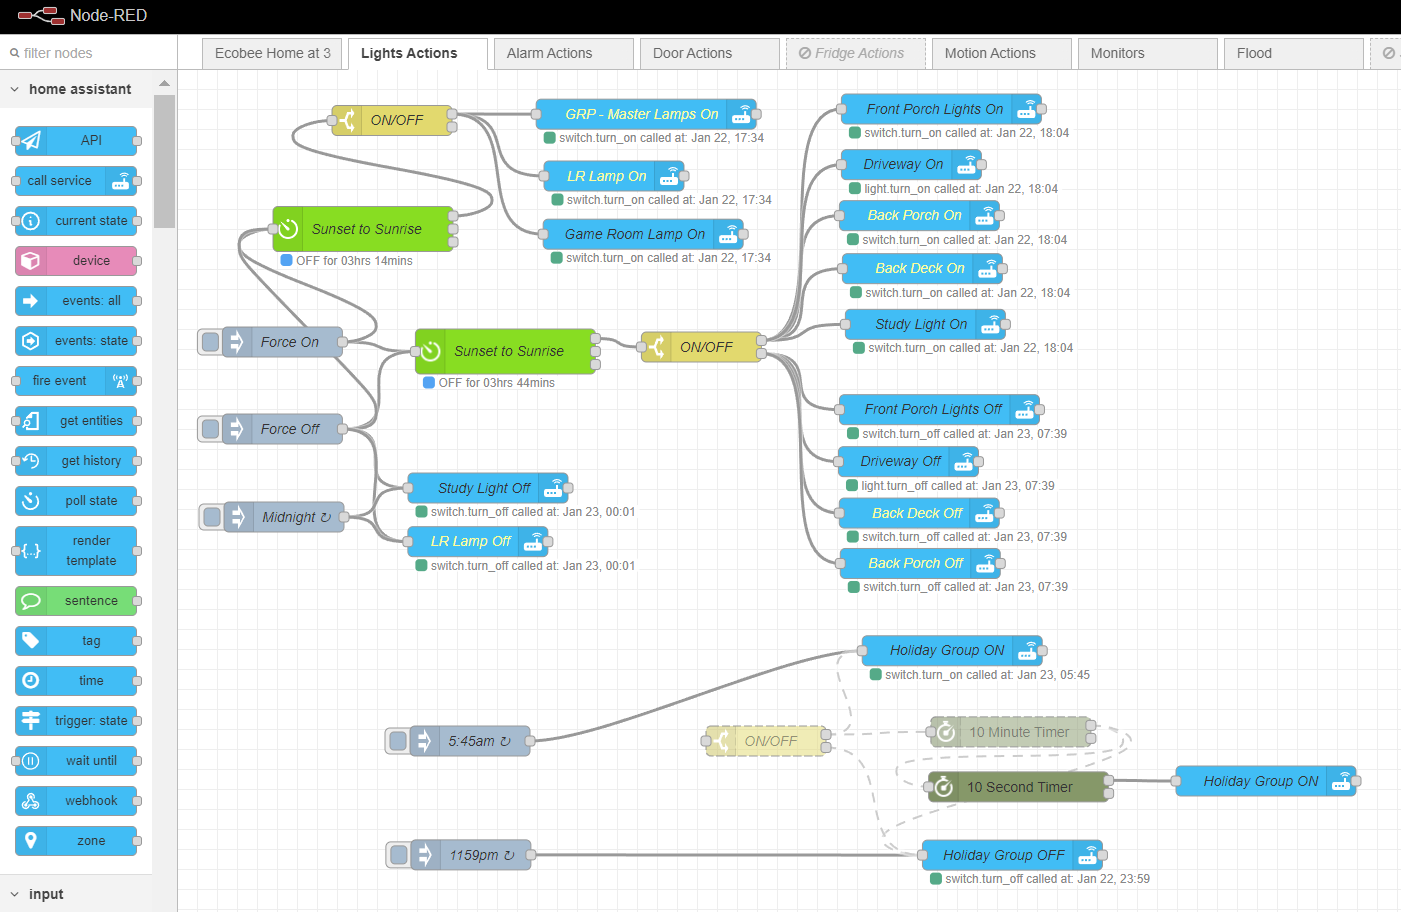Trigger the 5:45am inject button
Screen dimensions: 1401x912
pos(398,741)
